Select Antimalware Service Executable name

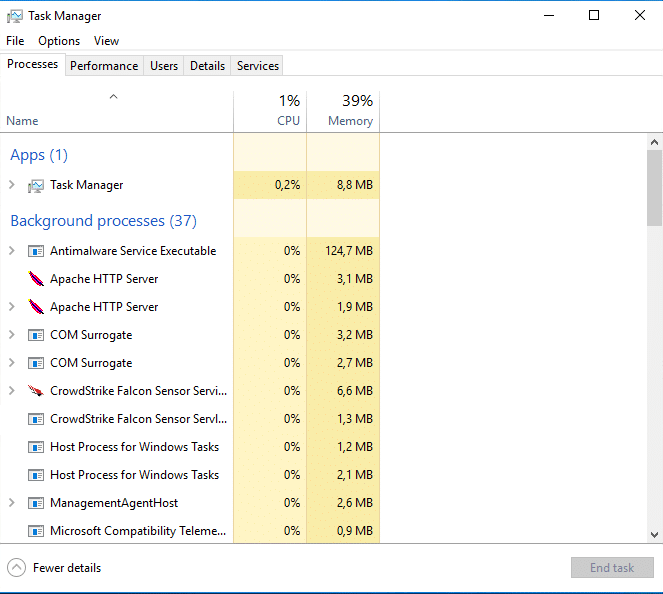[133, 251]
